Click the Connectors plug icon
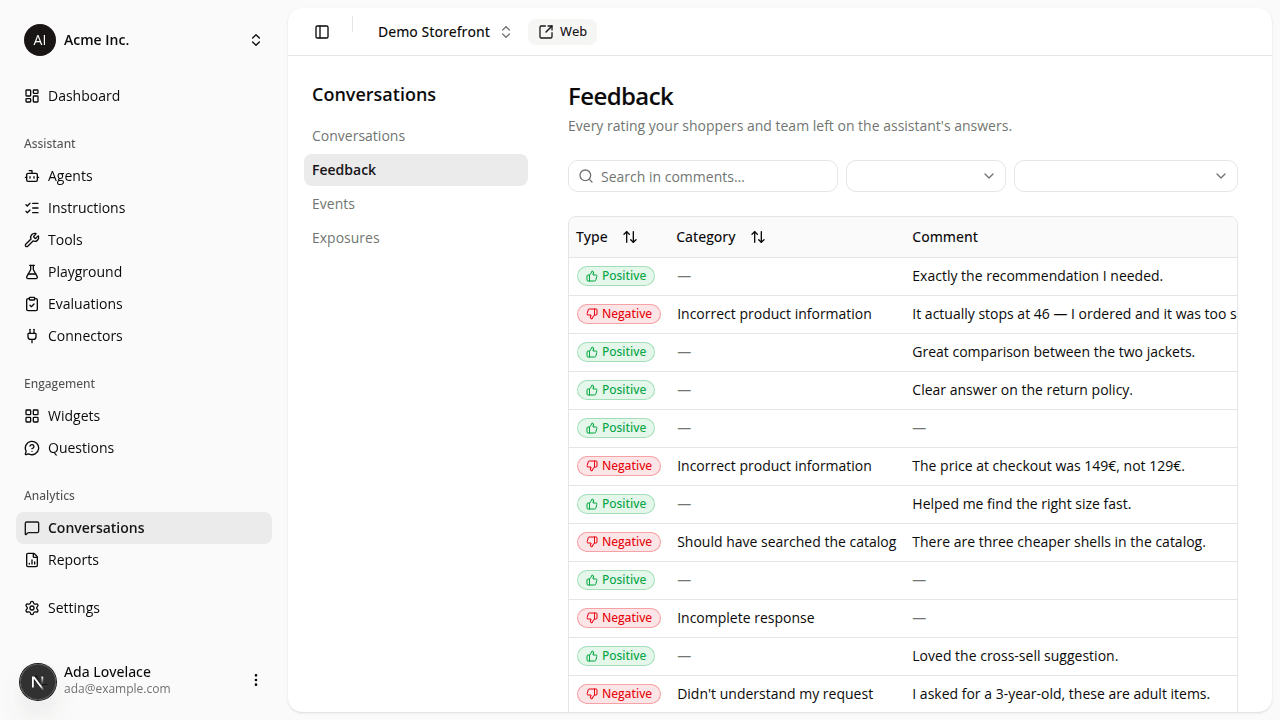This screenshot has width=1280, height=720. (x=32, y=336)
